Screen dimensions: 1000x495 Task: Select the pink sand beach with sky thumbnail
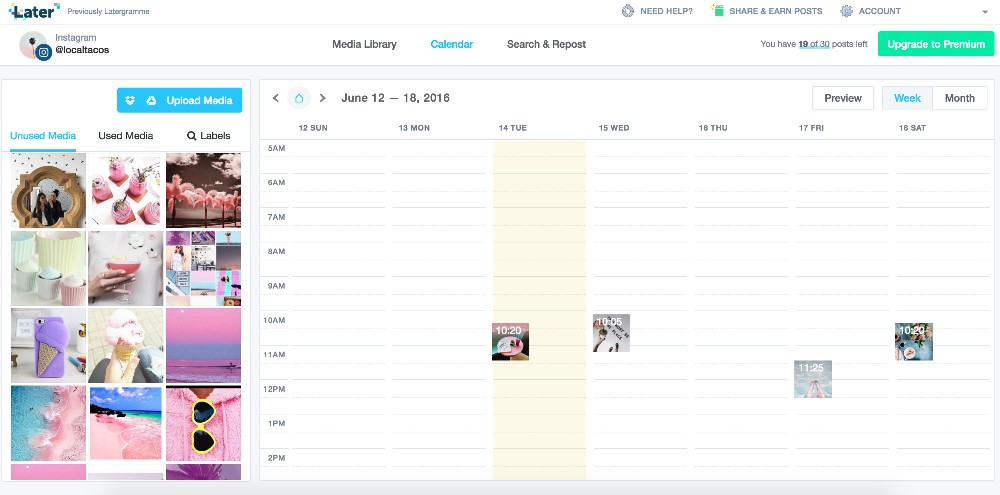pyautogui.click(x=126, y=424)
